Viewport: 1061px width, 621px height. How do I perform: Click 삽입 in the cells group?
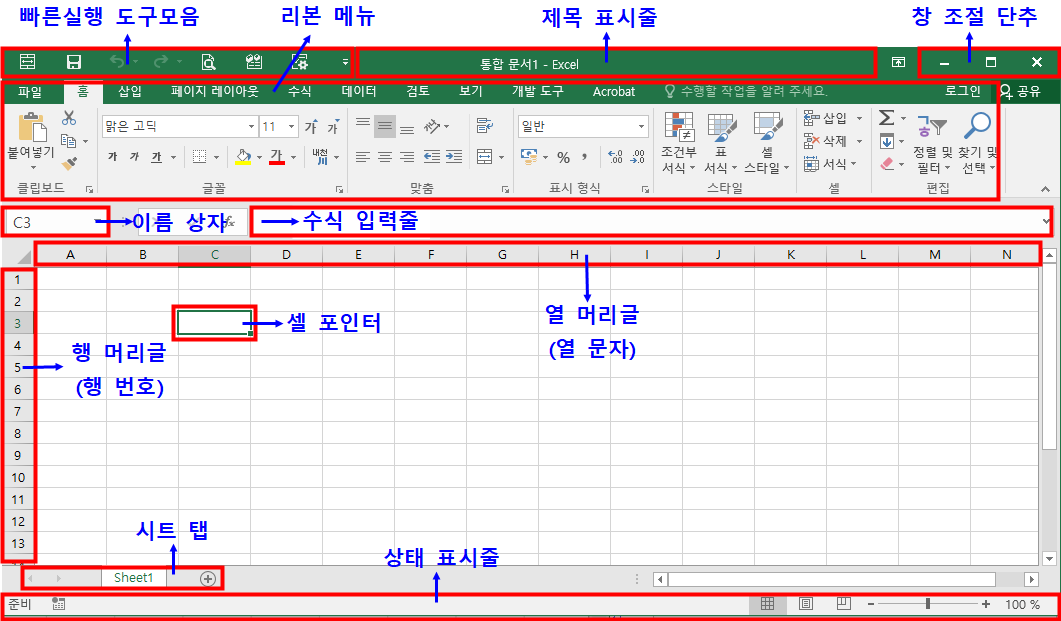pos(833,118)
